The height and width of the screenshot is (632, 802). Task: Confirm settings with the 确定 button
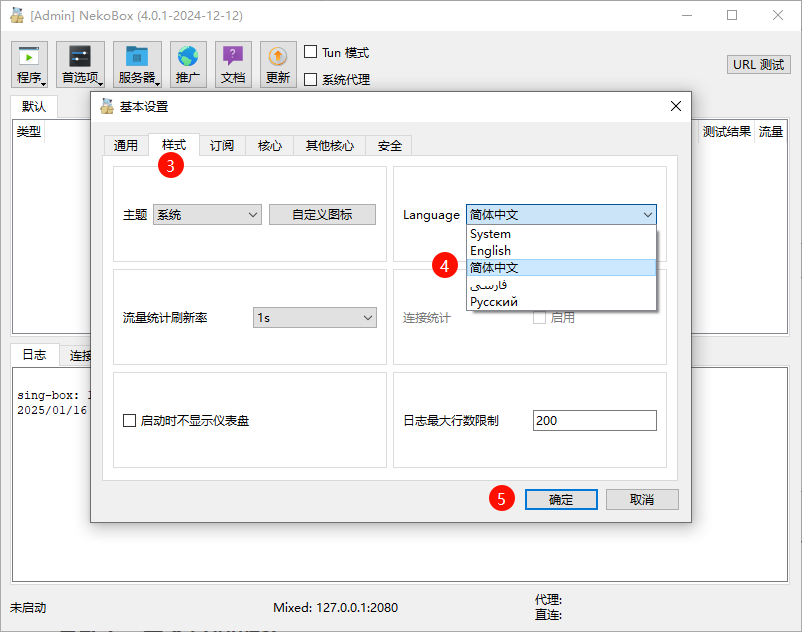click(x=561, y=499)
